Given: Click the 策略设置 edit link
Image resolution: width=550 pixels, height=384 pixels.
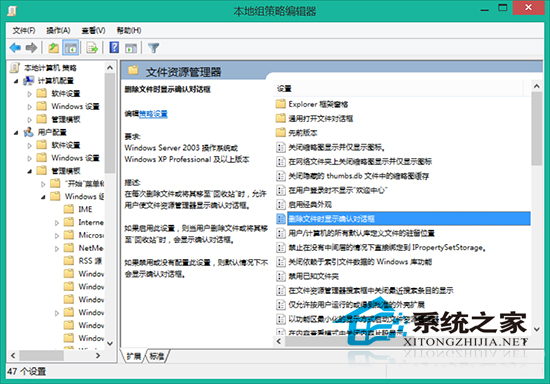Looking at the screenshot, I should [x=153, y=114].
